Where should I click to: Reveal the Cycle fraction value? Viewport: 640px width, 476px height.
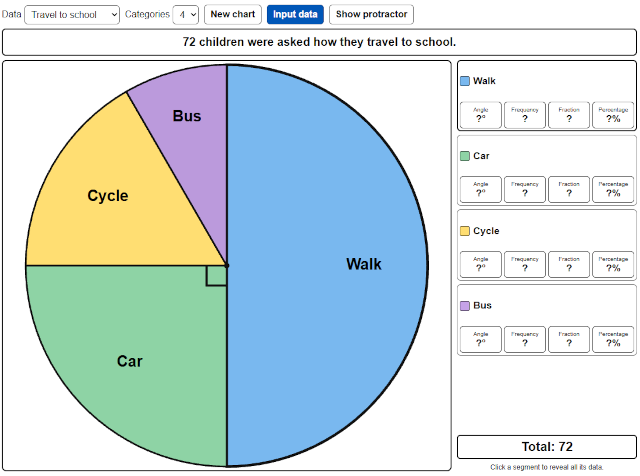pos(569,265)
